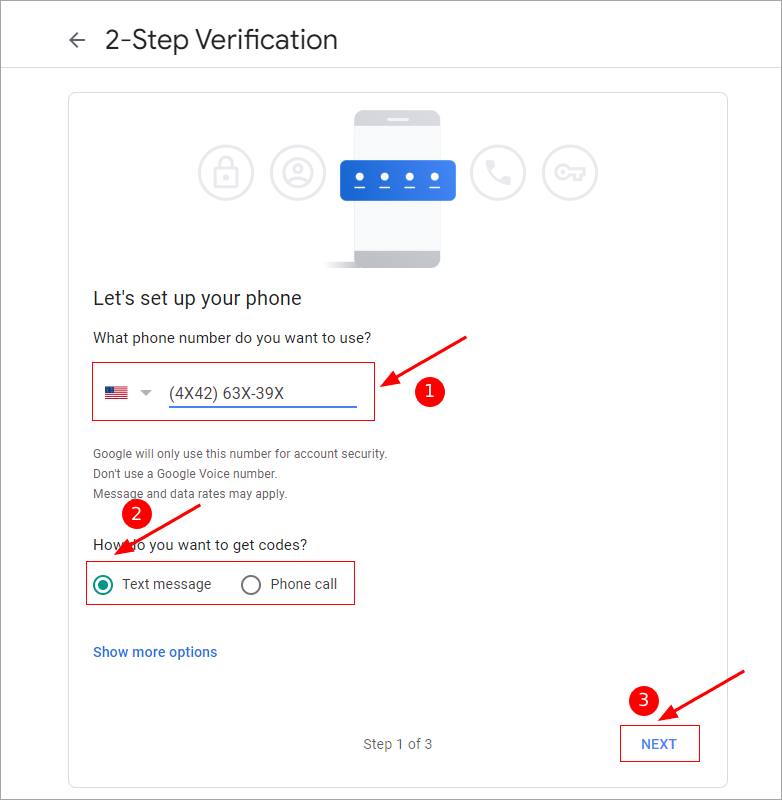Click the grey phone illustration top speaker
This screenshot has width=782, height=800.
click(x=398, y=119)
